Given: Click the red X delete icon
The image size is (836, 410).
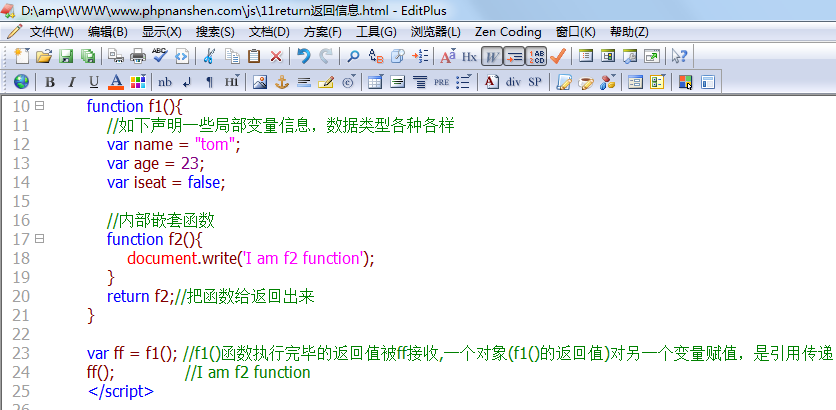Looking at the screenshot, I should (x=276, y=56).
